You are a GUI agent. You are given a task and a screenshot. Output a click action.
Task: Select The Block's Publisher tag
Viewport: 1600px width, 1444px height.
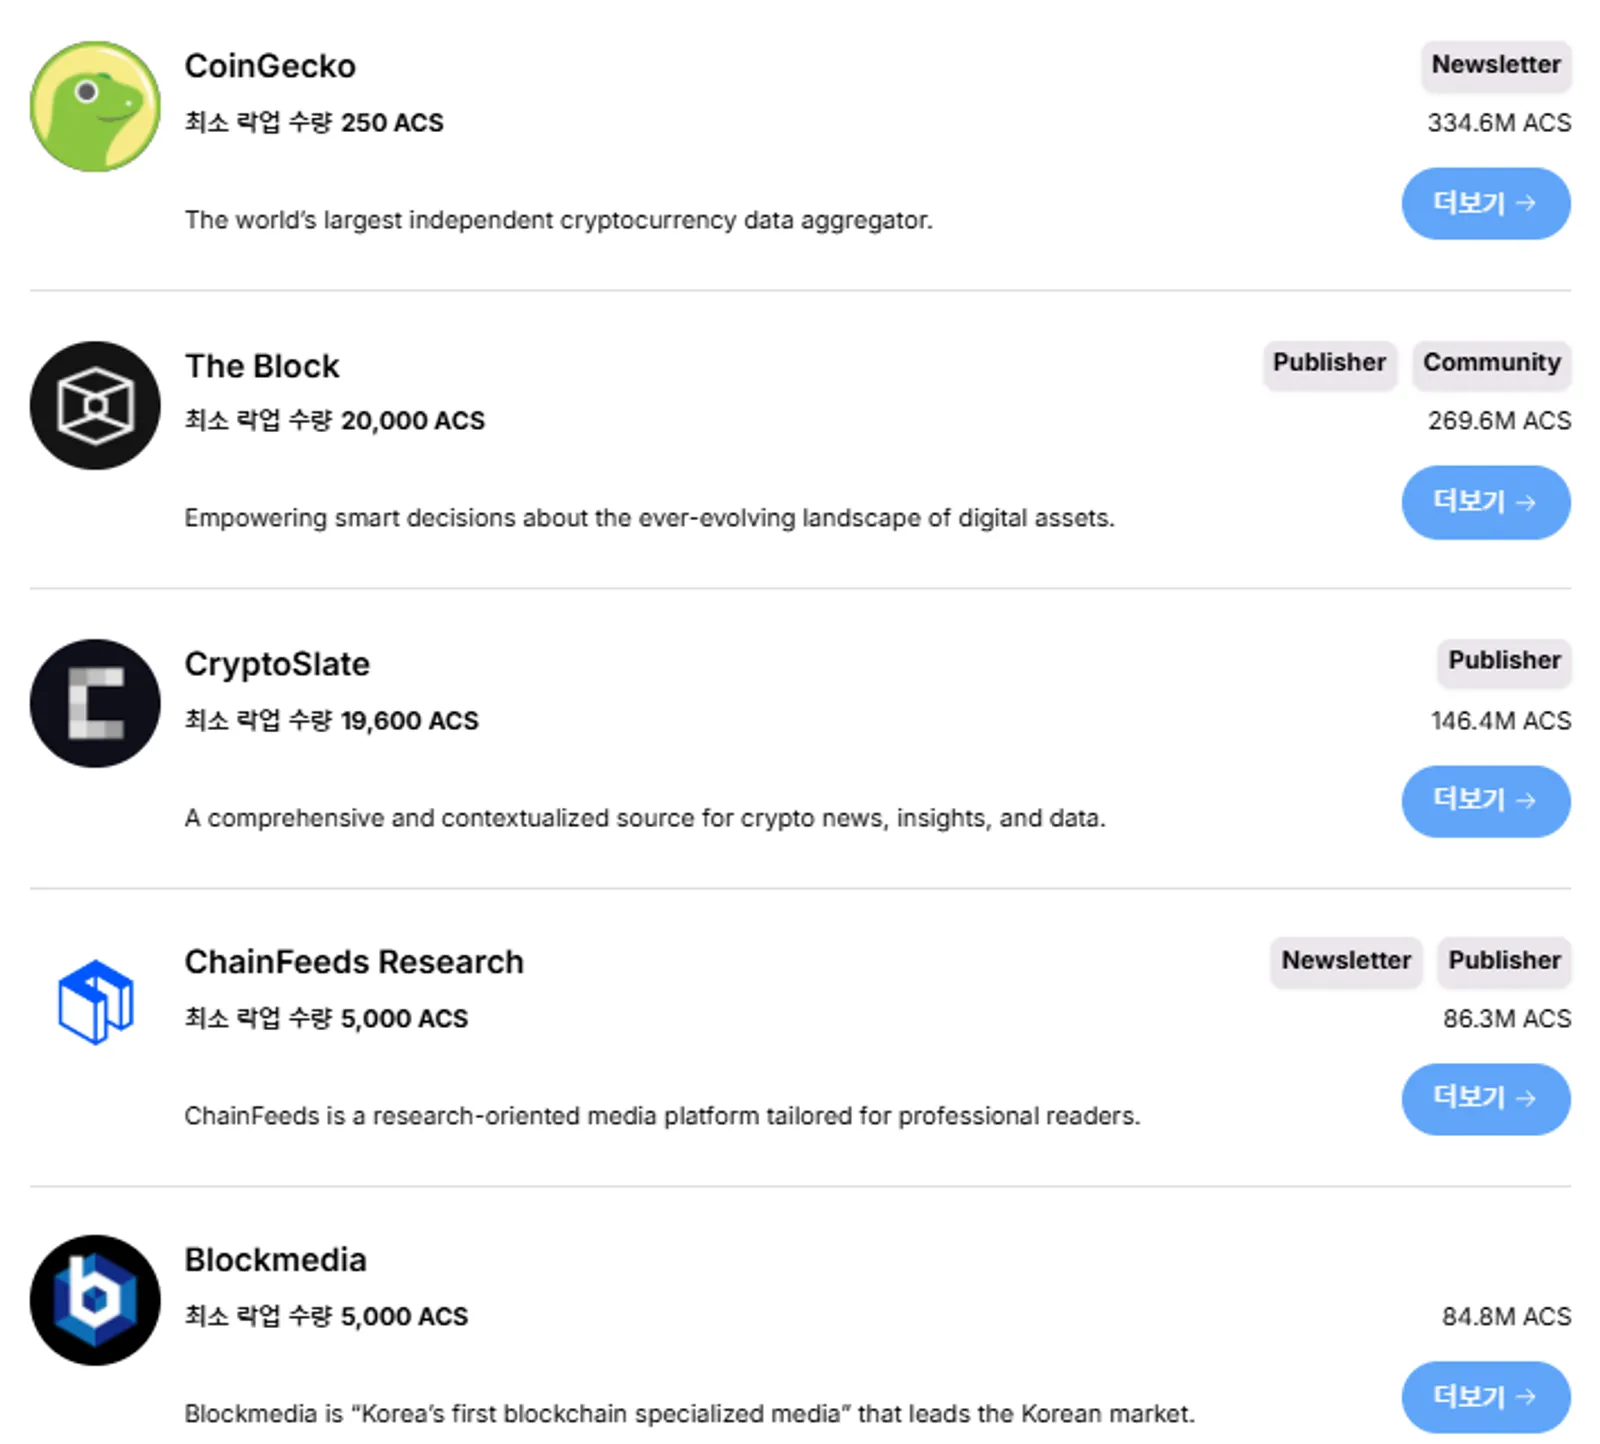point(1329,363)
